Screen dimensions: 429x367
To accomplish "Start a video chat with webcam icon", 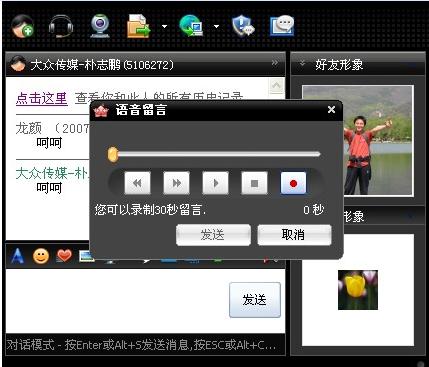I will tap(100, 26).
